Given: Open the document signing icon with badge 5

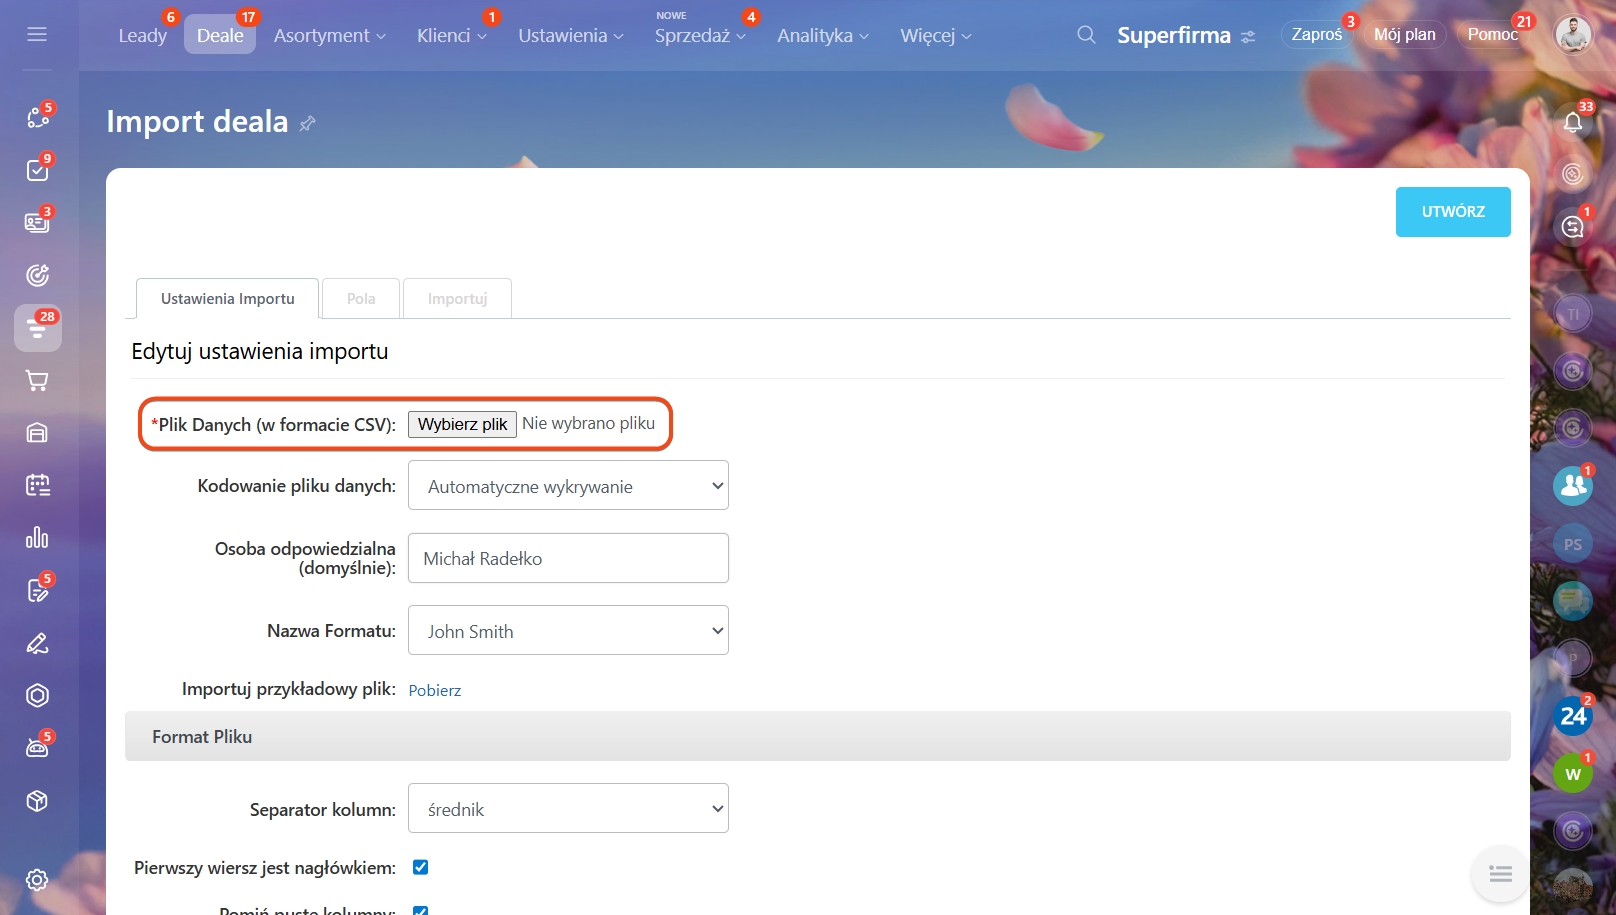Looking at the screenshot, I should pyautogui.click(x=38, y=590).
